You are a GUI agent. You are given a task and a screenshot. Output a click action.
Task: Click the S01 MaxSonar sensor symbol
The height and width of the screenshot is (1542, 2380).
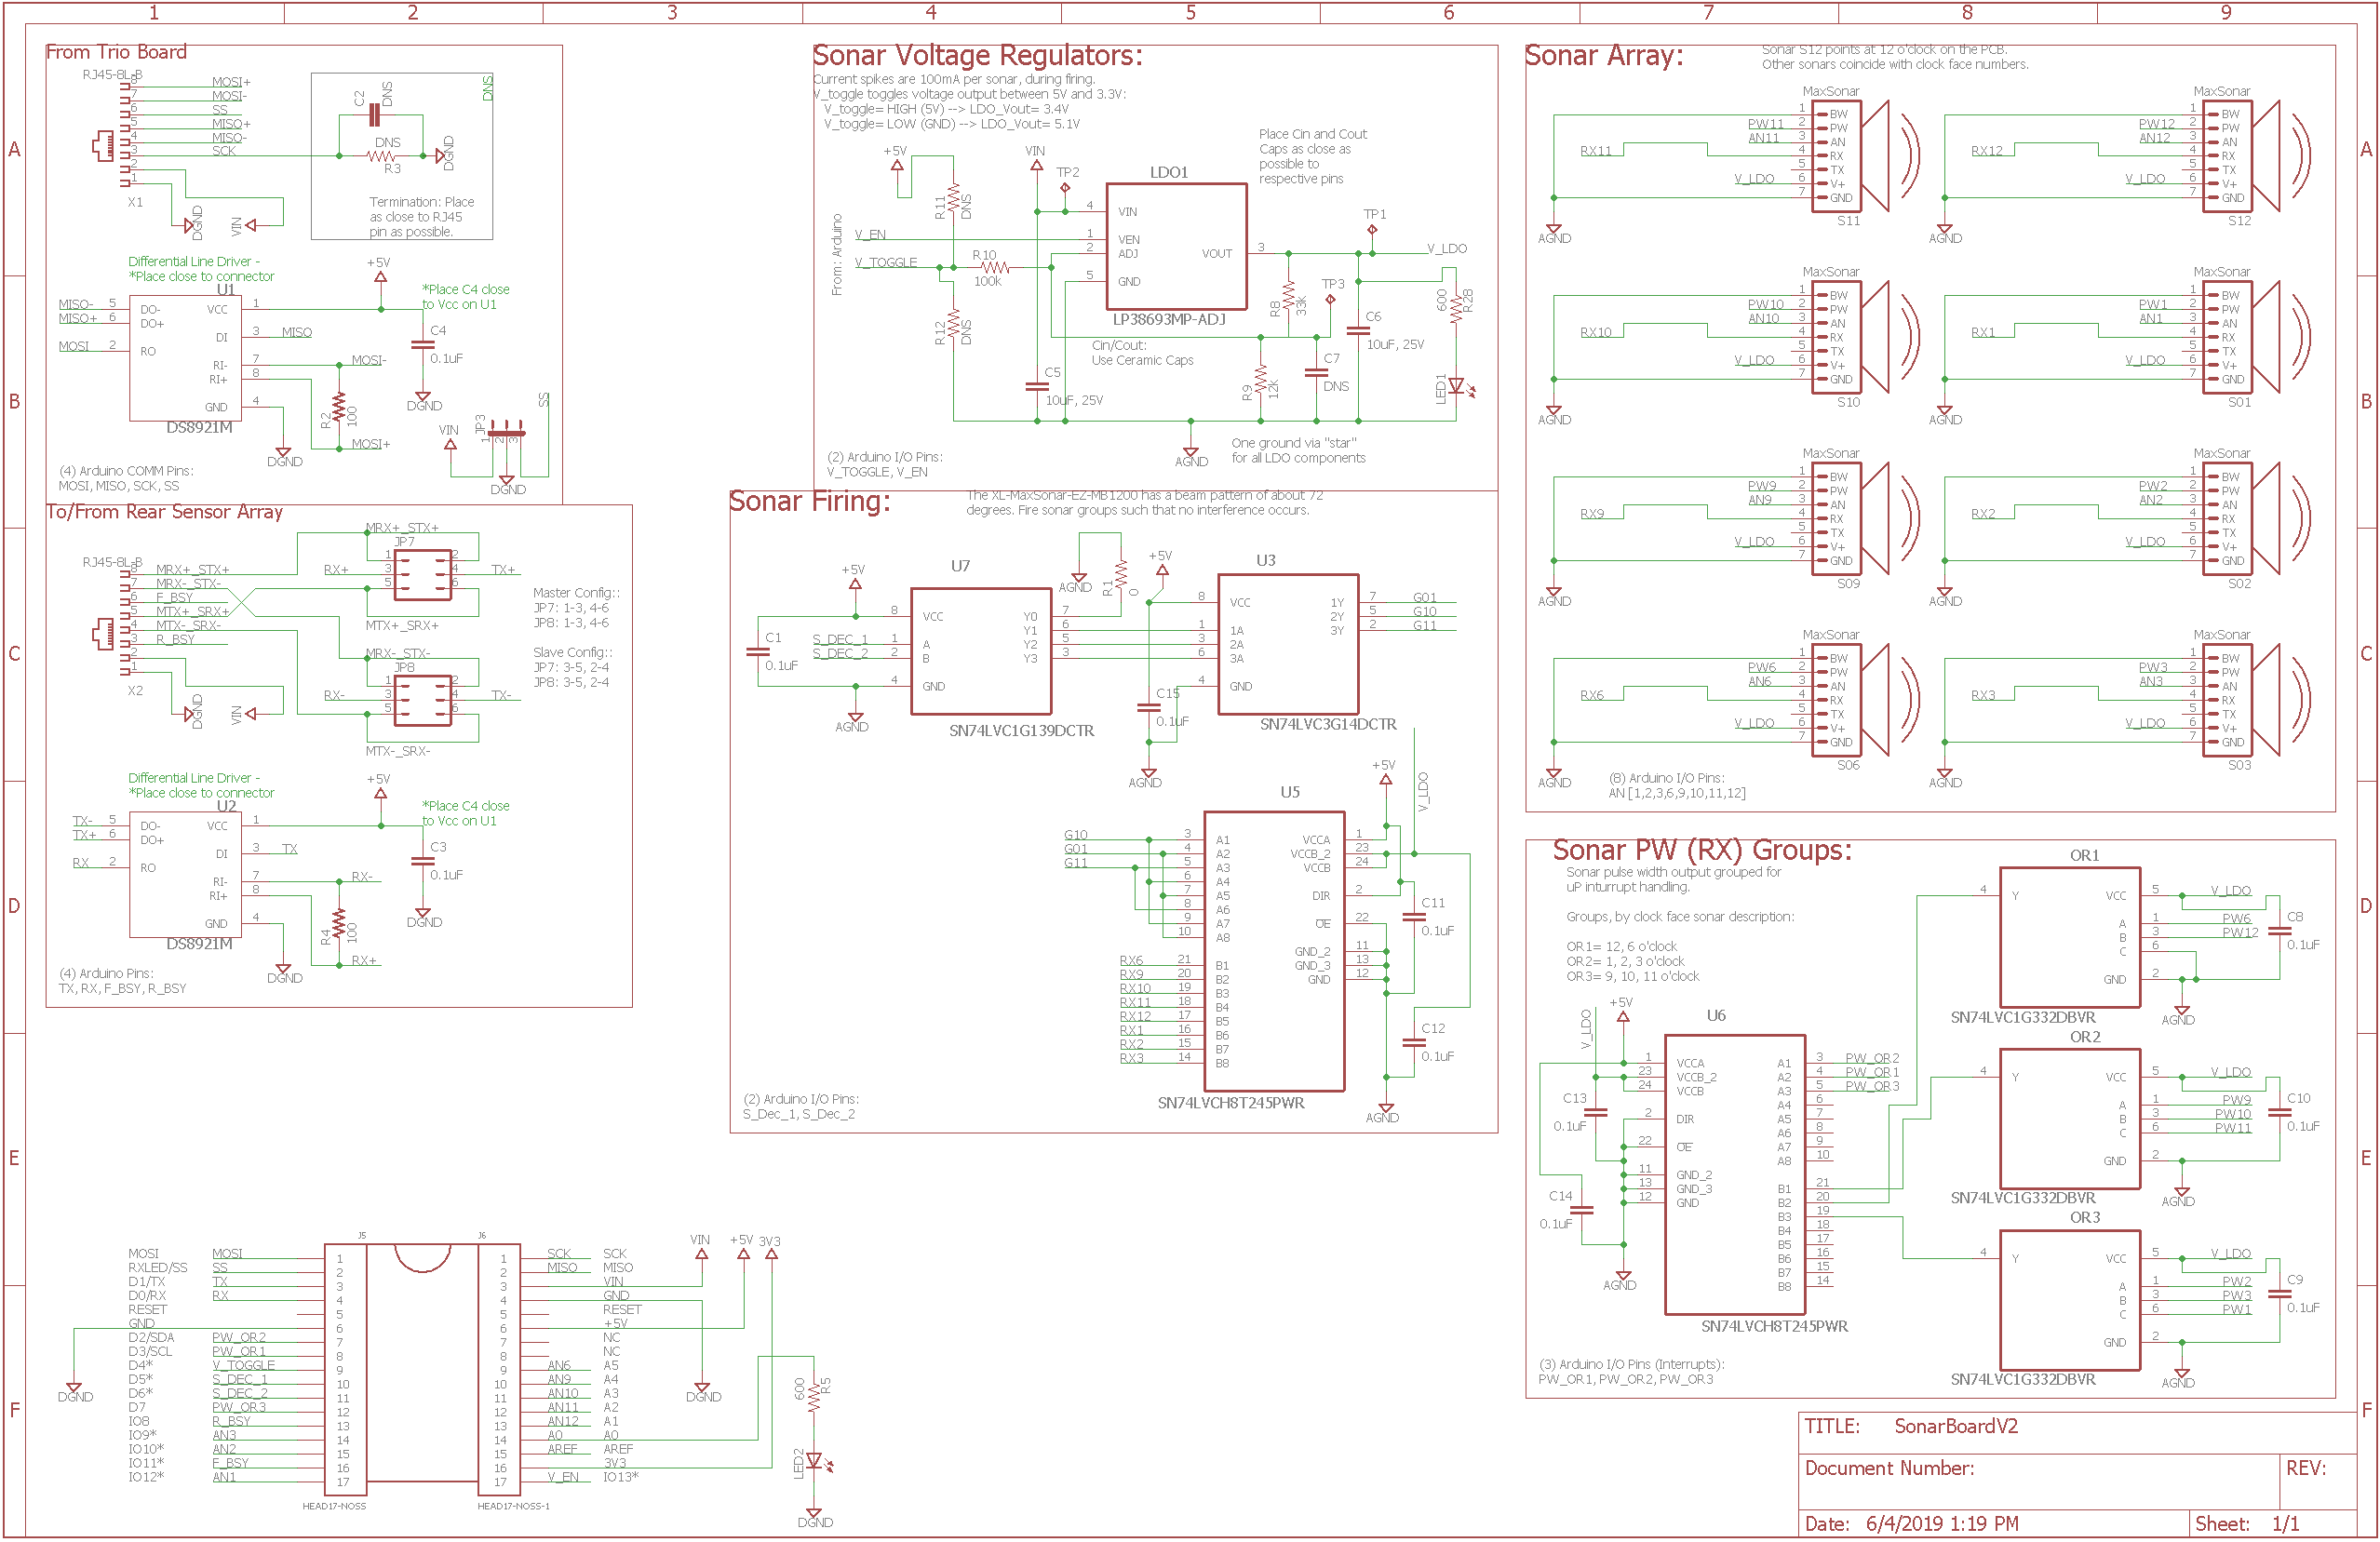[x=2257, y=337]
